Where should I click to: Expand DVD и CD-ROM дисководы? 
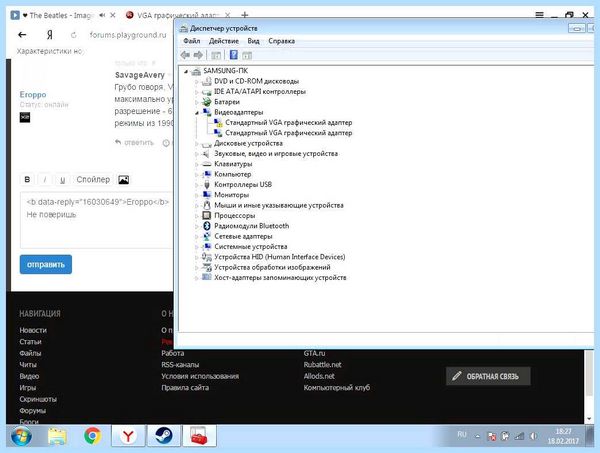[197, 81]
